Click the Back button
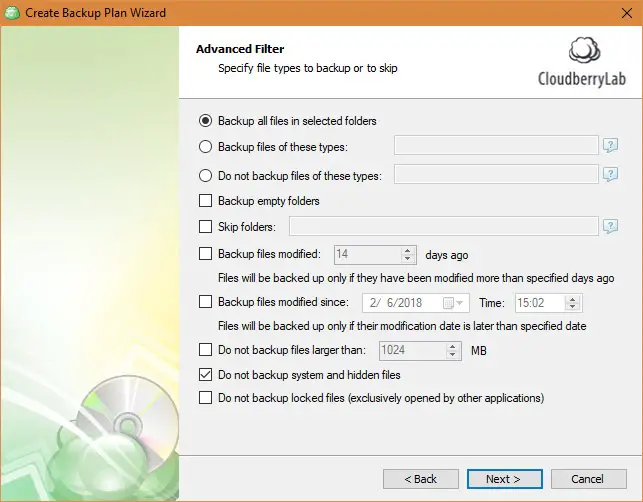This screenshot has height=502, width=643. coord(421,479)
